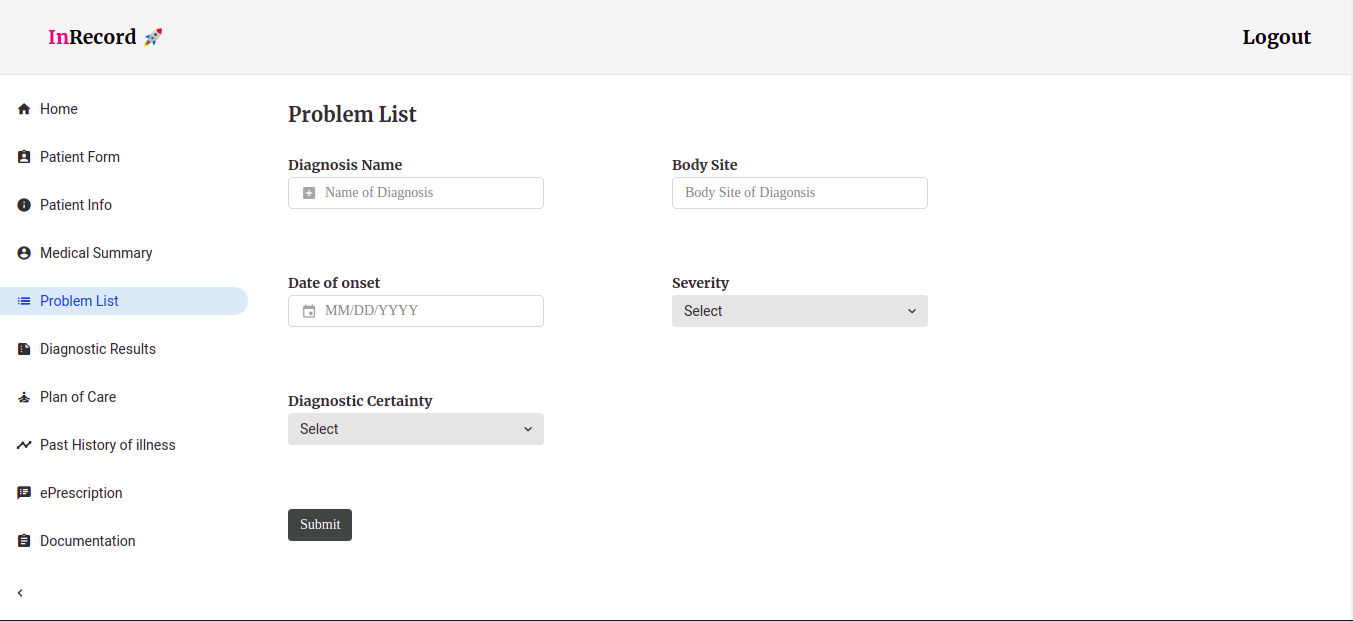Screen dimensions: 1353x621
Task: Click the Patient Info circle icon
Action: (x=24, y=205)
